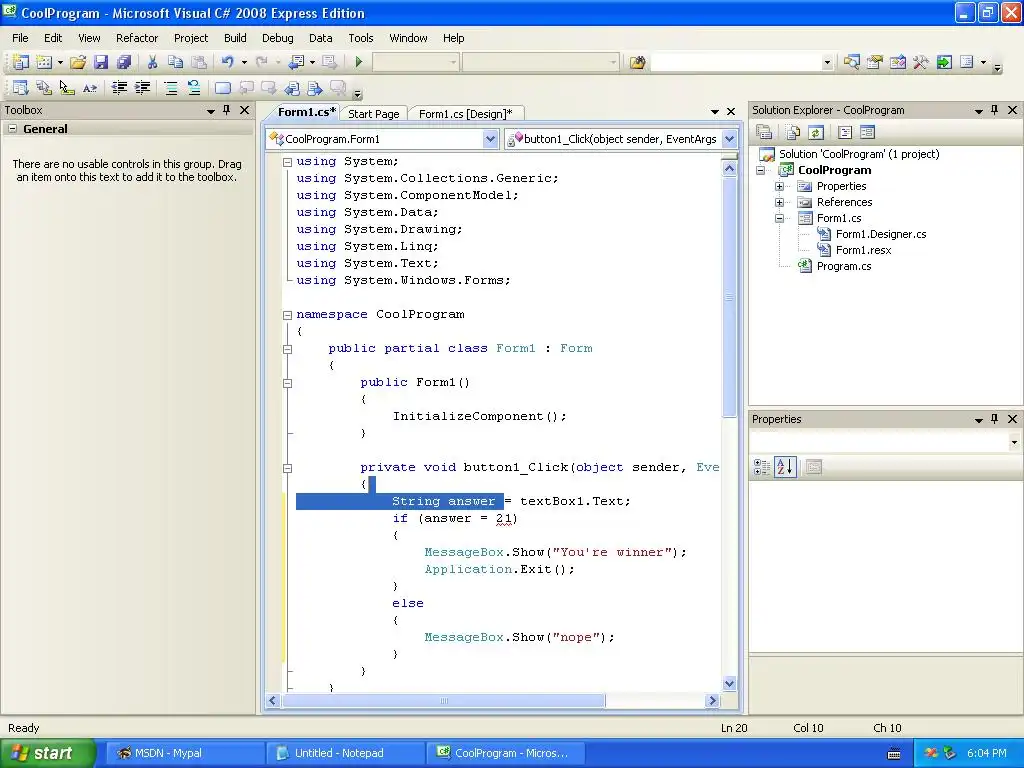The width and height of the screenshot is (1024, 768).
Task: Collapse the button1_Click method outline
Action: 287,468
